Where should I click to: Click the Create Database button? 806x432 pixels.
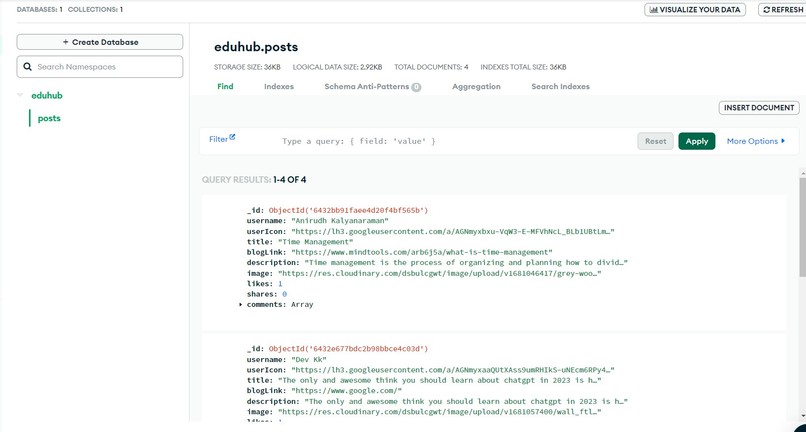coord(100,42)
